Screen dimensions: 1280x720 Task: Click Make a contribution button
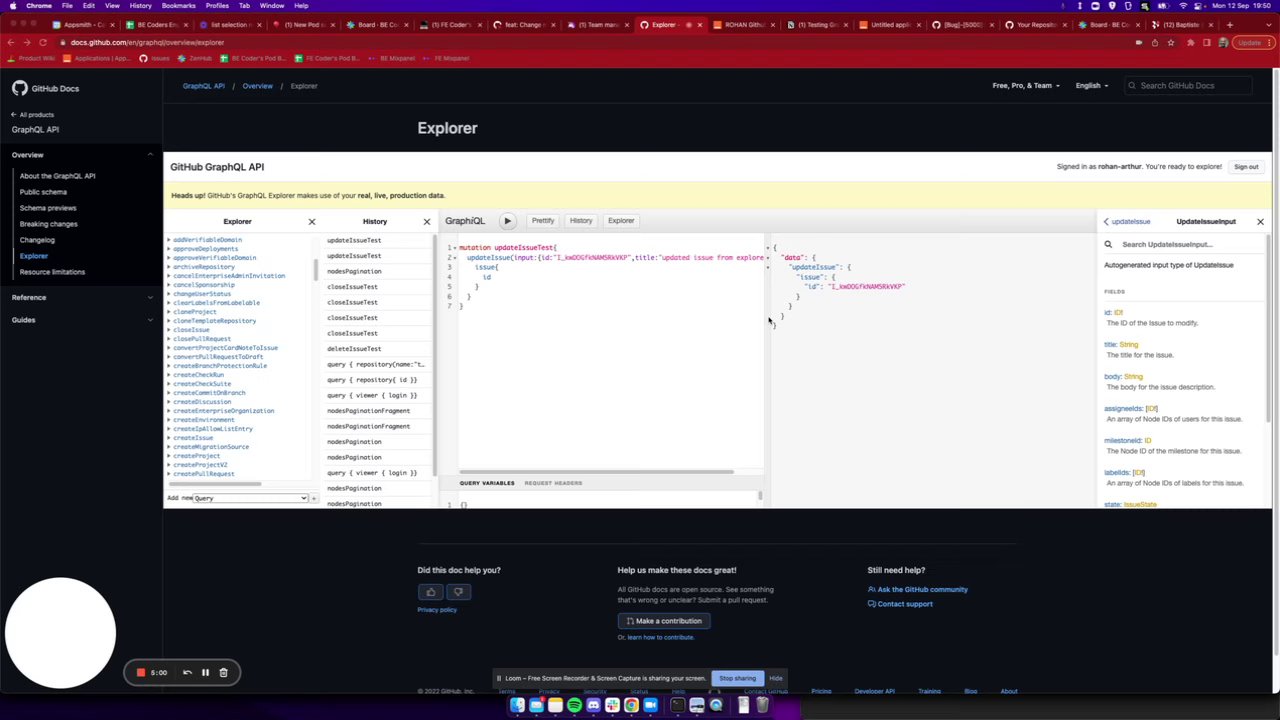click(664, 621)
